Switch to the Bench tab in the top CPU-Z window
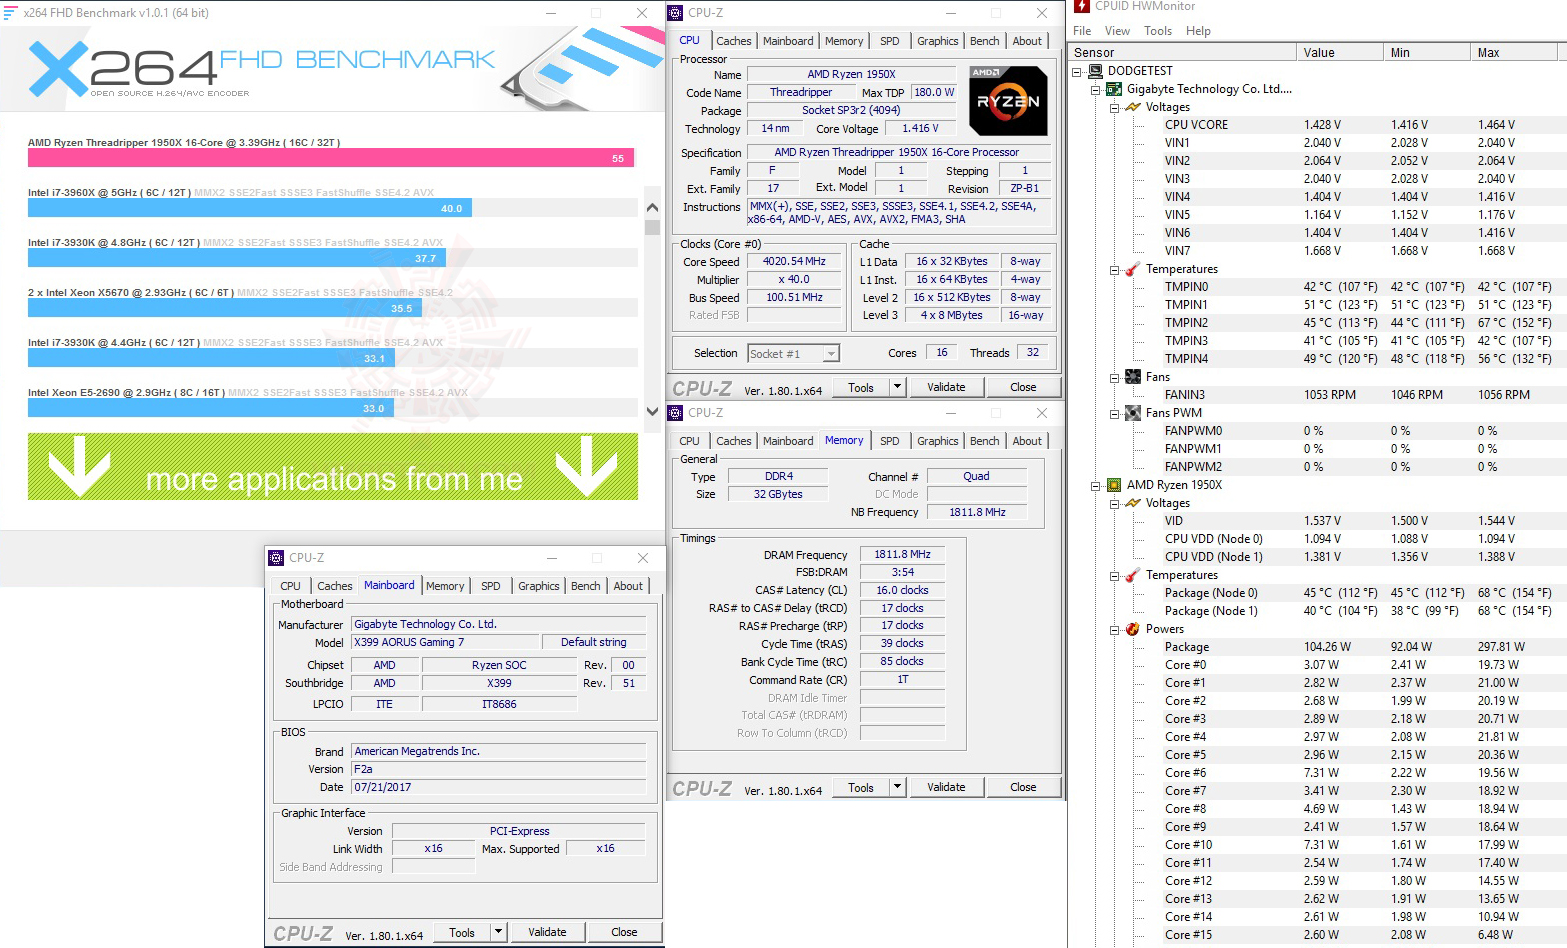Screen dimensions: 1567x948 click(x=984, y=41)
